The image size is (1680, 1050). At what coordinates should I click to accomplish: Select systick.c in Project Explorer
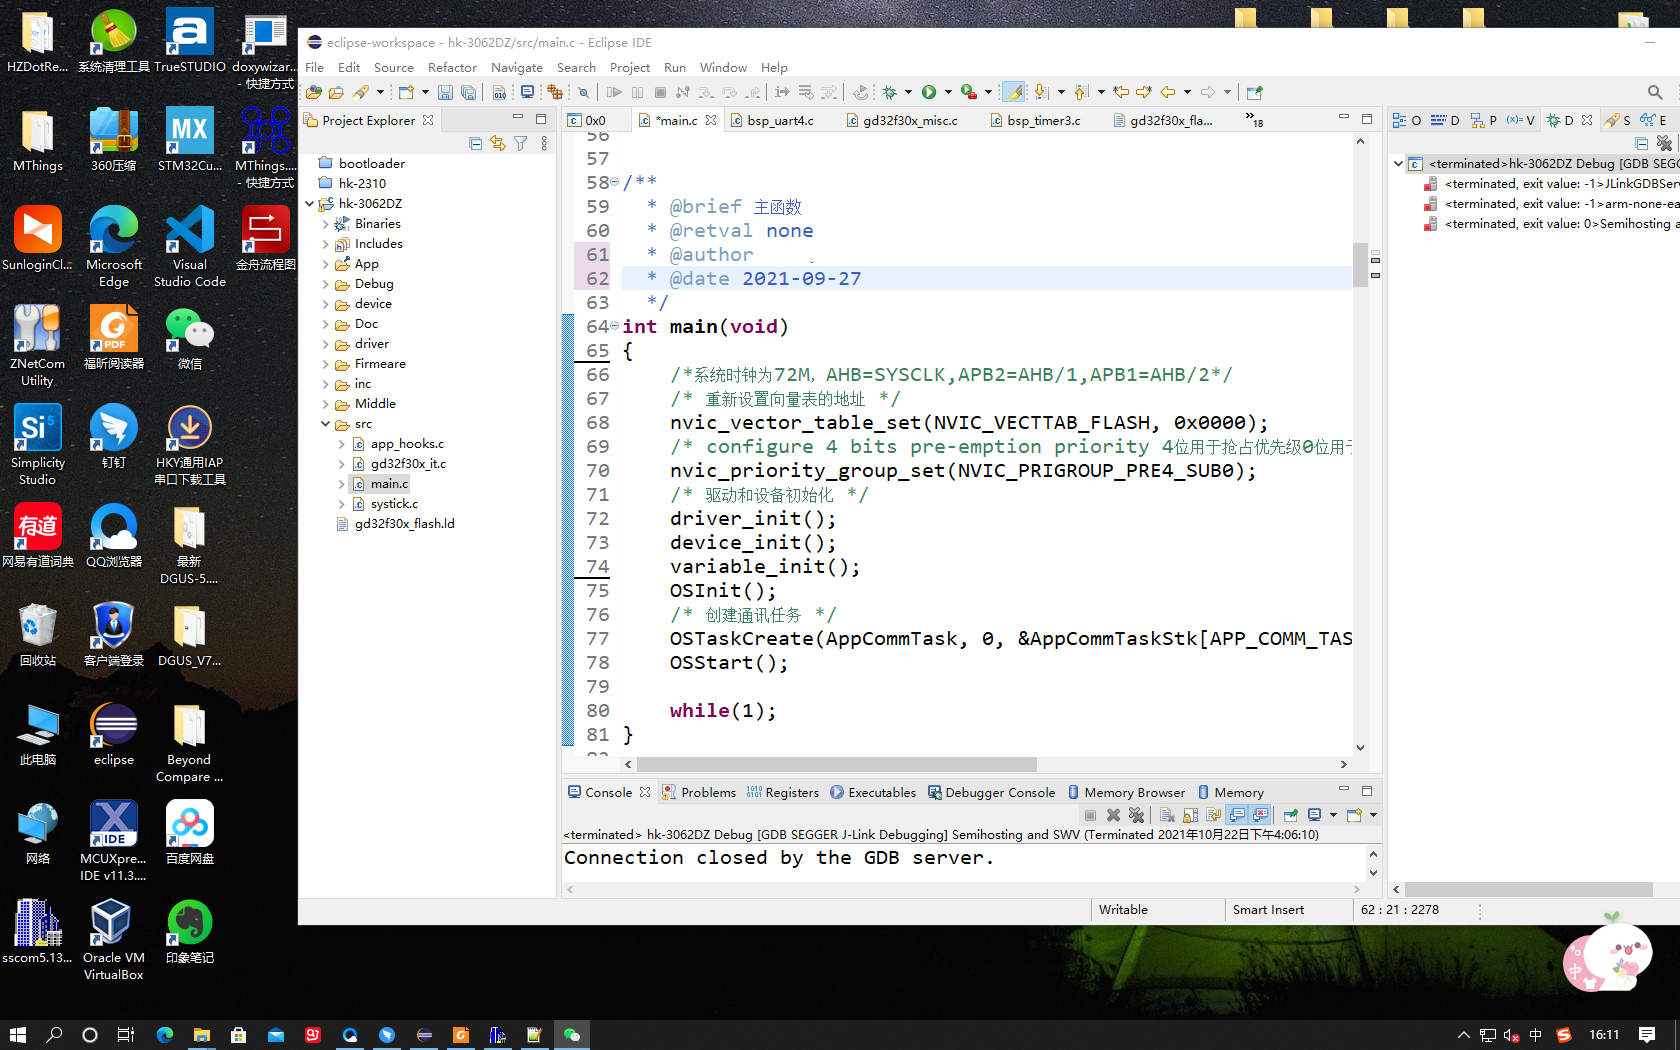[x=394, y=504]
